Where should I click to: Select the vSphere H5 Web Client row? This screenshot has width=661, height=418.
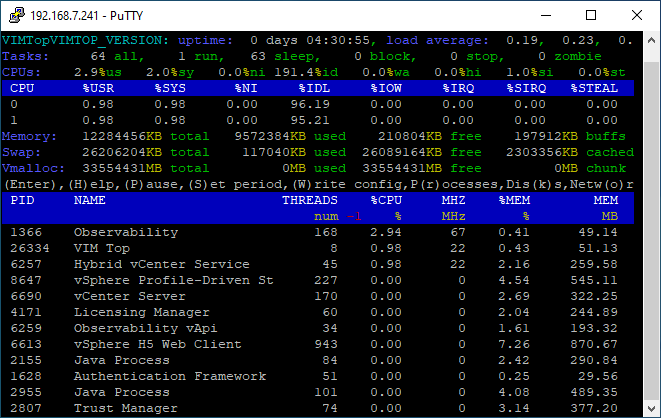coord(318,344)
